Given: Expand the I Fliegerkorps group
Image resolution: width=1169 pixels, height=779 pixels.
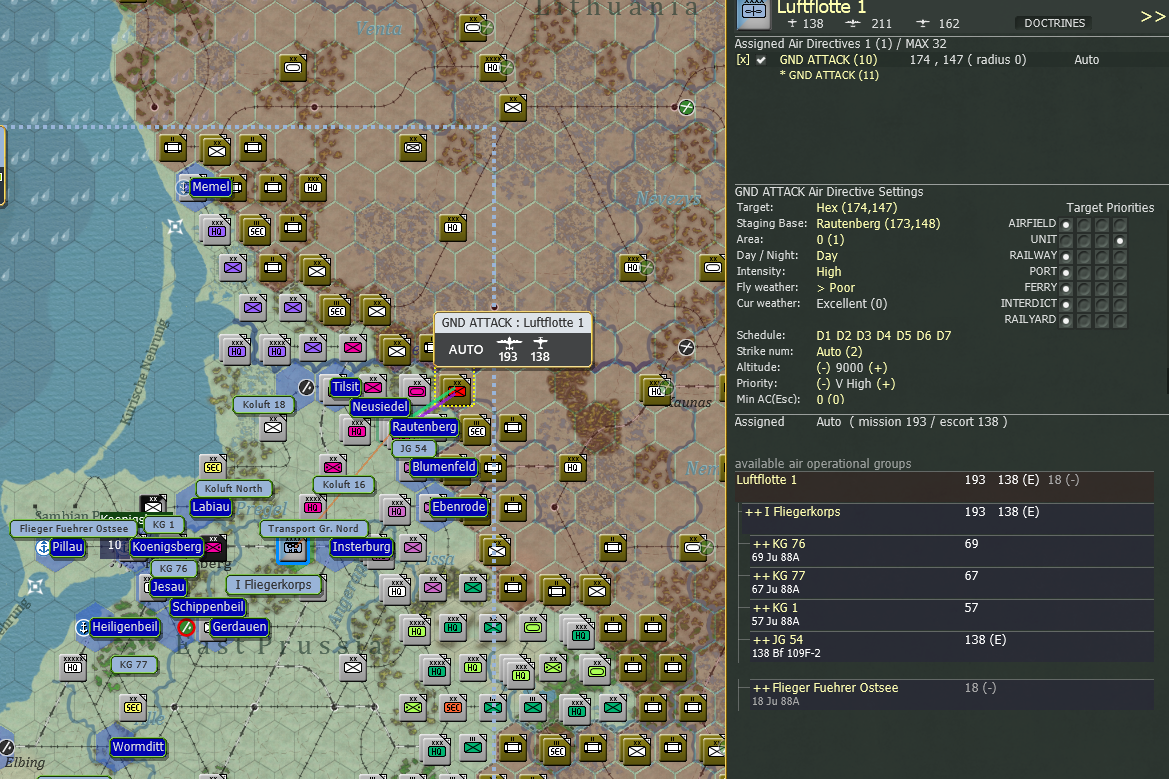Looking at the screenshot, I should tap(753, 512).
